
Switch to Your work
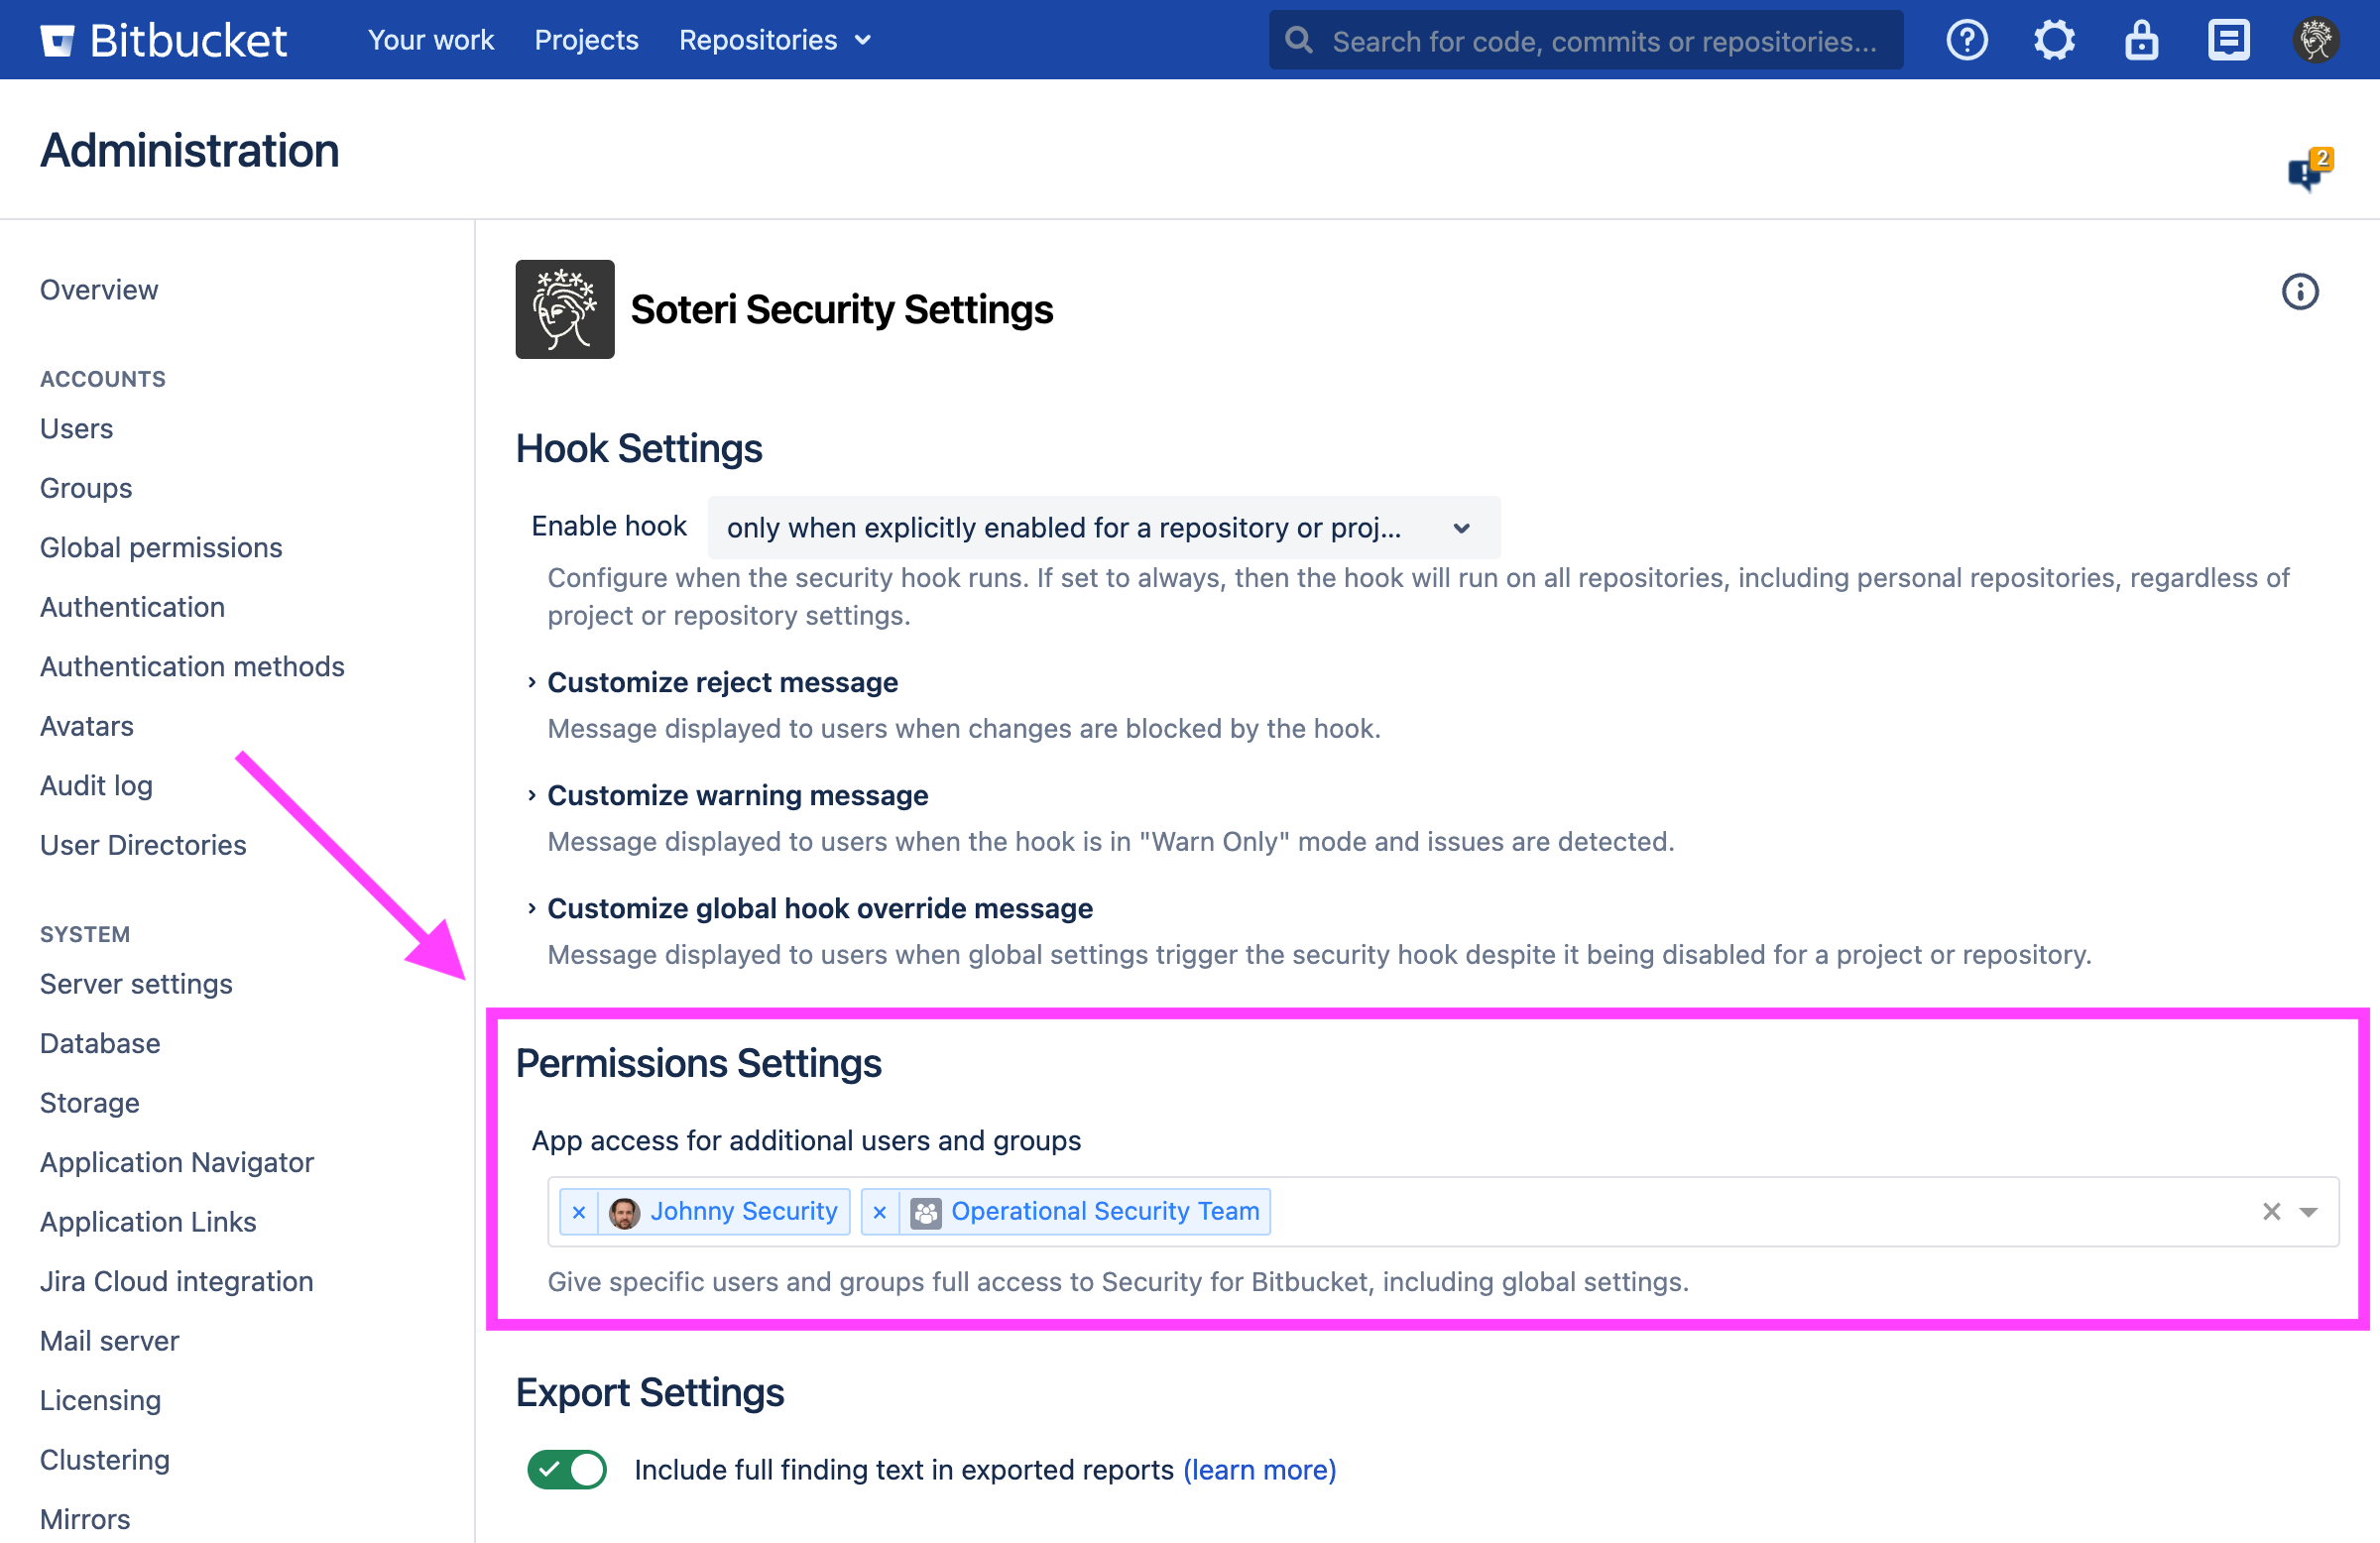430,40
